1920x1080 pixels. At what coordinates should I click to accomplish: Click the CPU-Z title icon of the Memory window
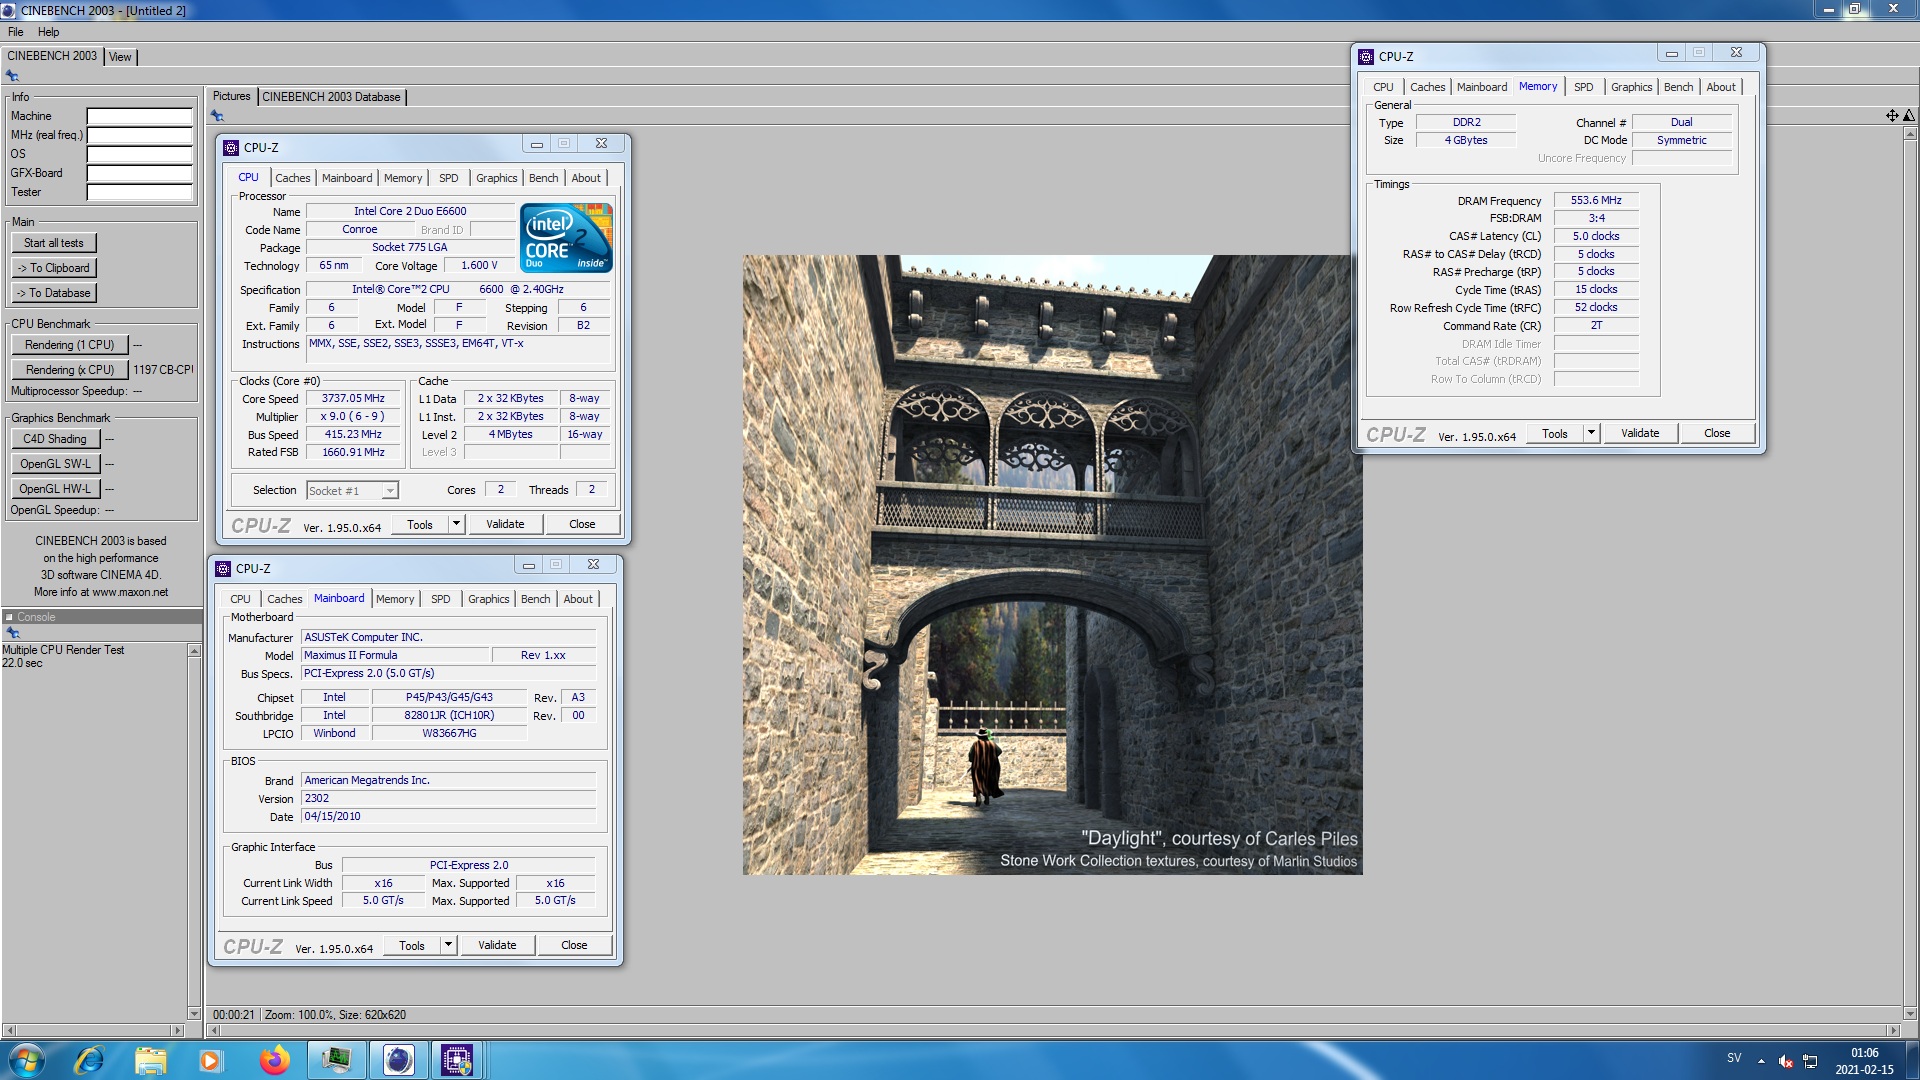1366,57
